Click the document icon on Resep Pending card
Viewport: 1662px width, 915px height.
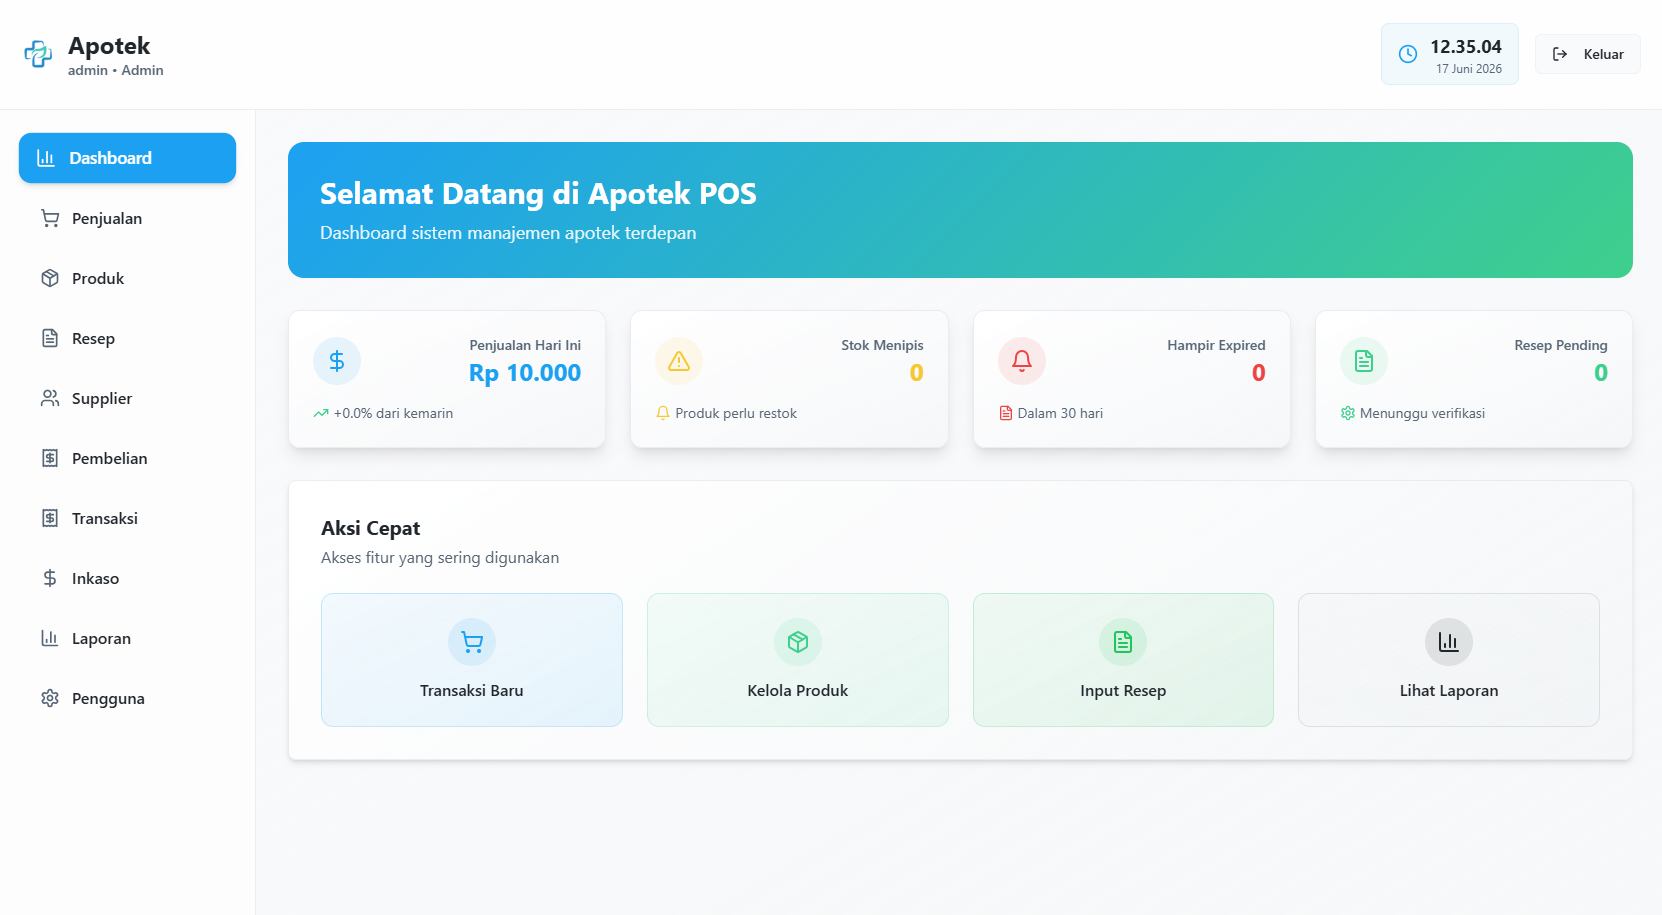click(x=1364, y=361)
